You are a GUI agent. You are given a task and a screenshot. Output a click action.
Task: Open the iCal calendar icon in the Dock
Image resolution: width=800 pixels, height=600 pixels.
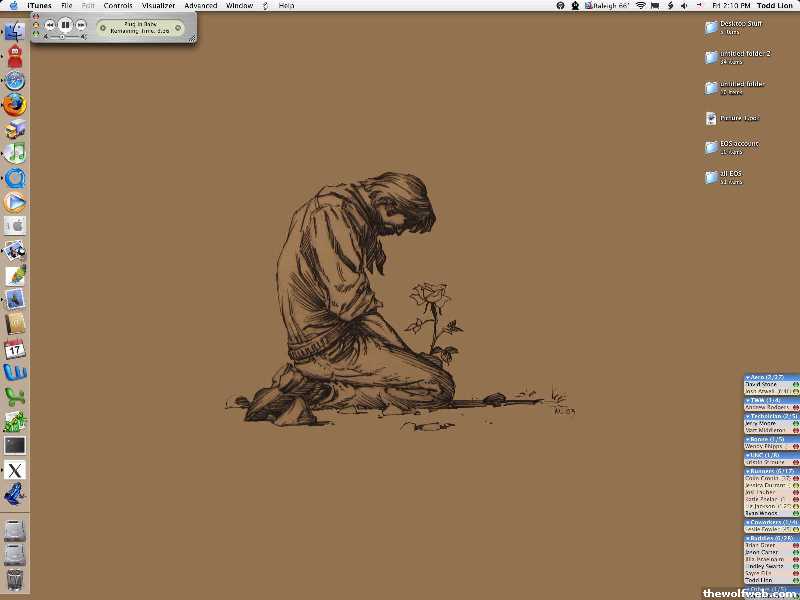point(14,349)
